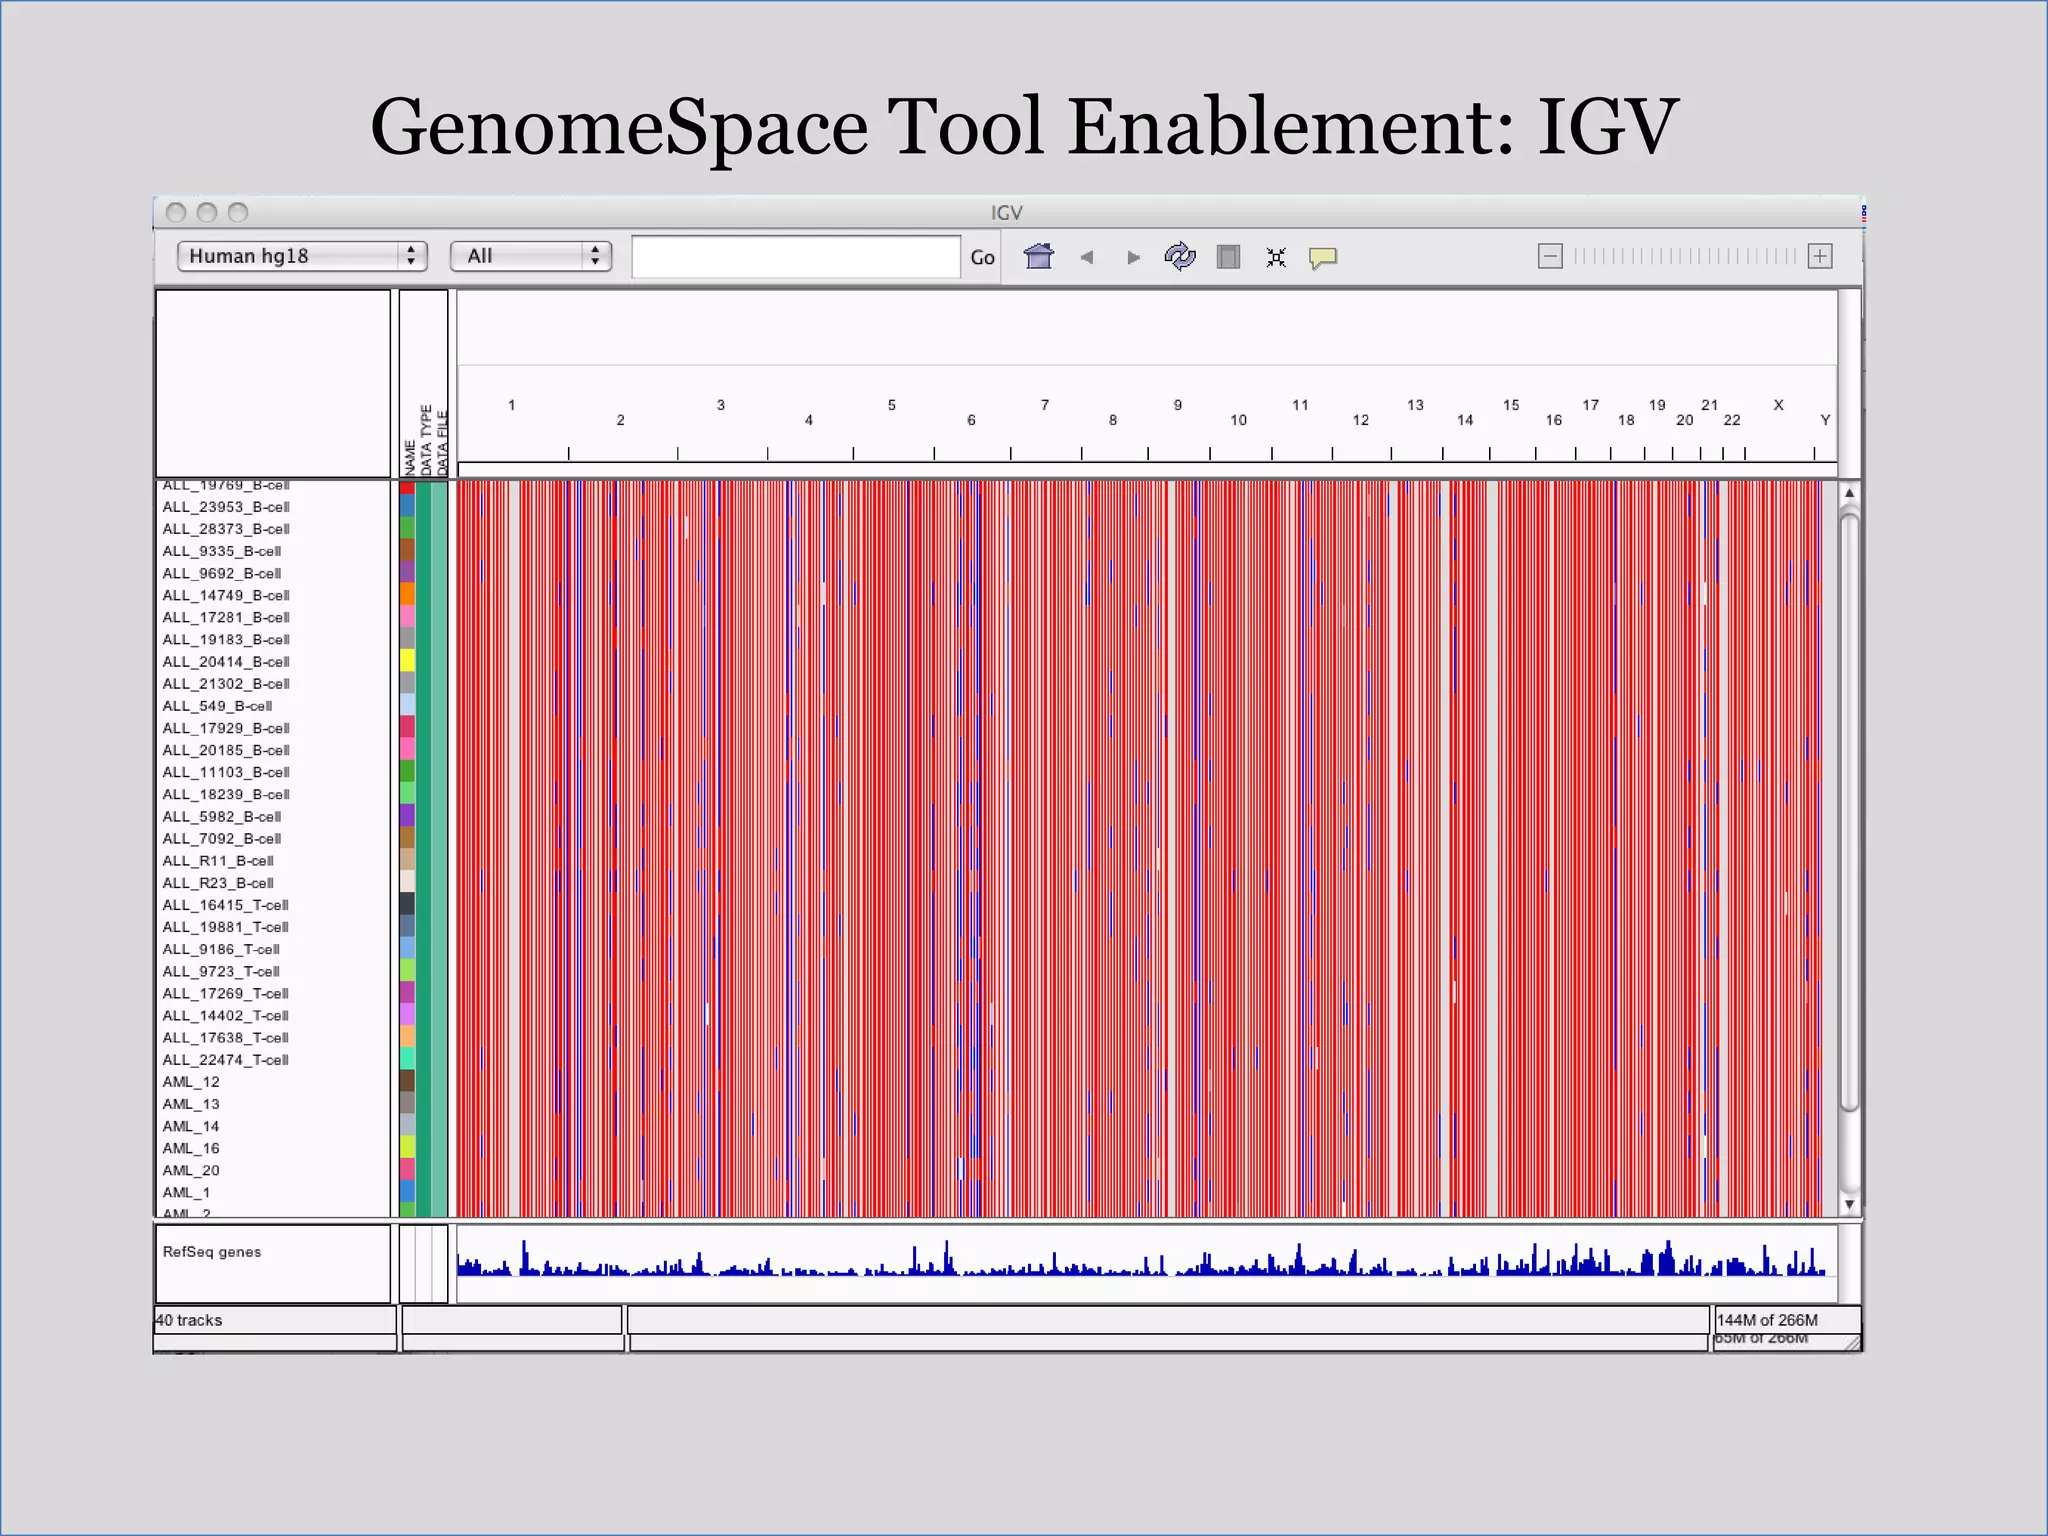Click the zoom level slider ticks
The width and height of the screenshot is (2048, 1536).
point(1685,257)
